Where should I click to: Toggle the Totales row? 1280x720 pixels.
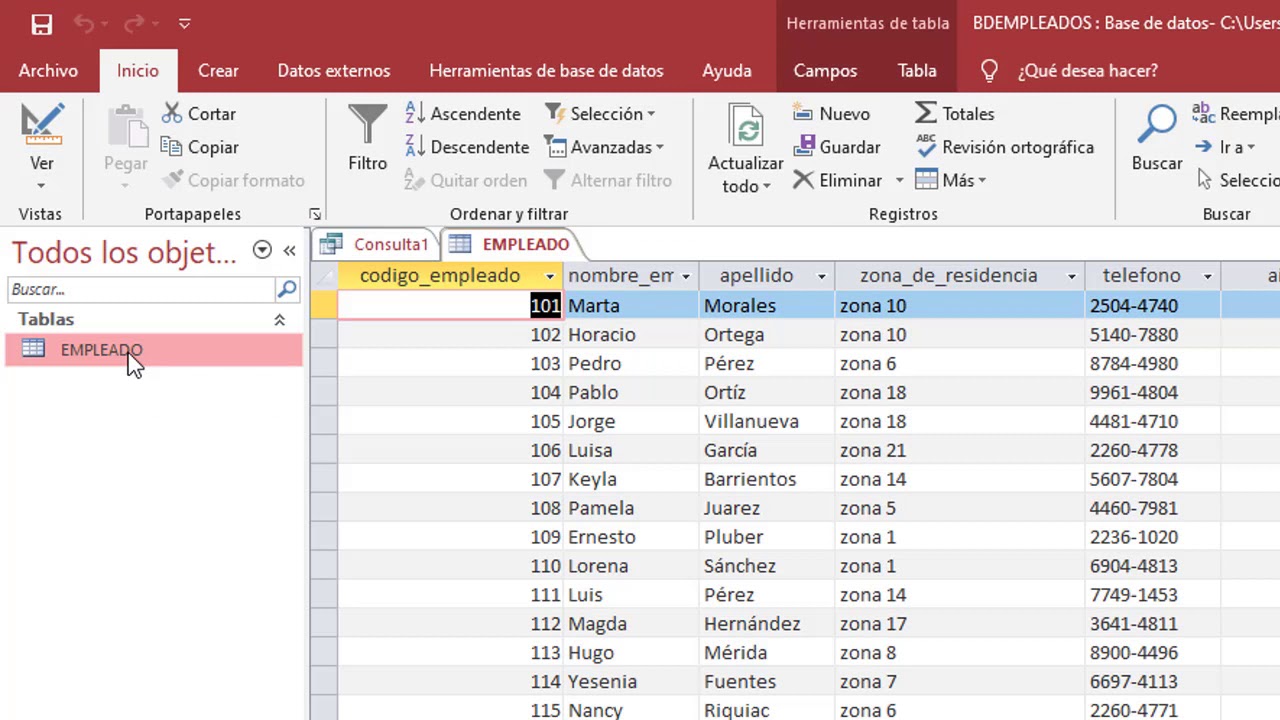pyautogui.click(x=955, y=114)
